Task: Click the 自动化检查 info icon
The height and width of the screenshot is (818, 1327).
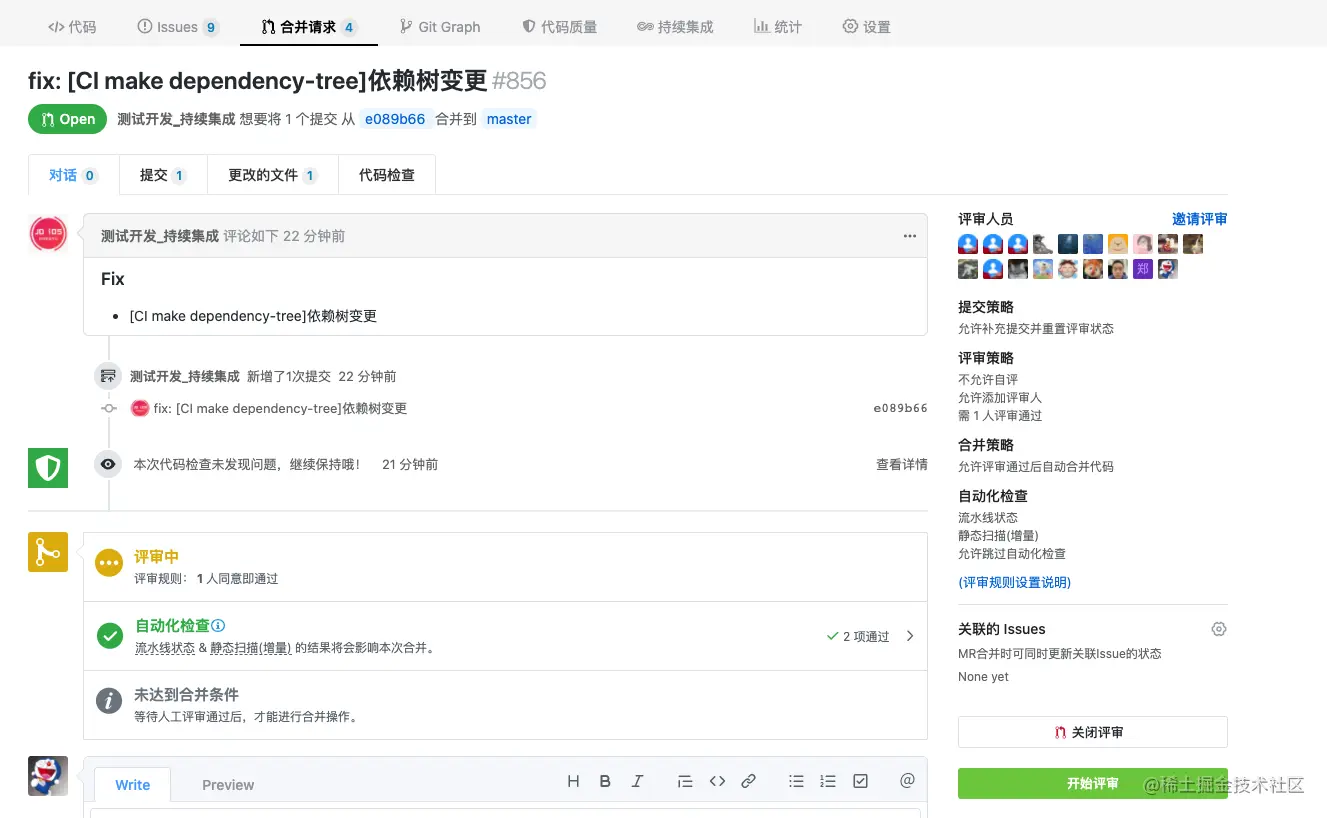Action: pyautogui.click(x=218, y=626)
